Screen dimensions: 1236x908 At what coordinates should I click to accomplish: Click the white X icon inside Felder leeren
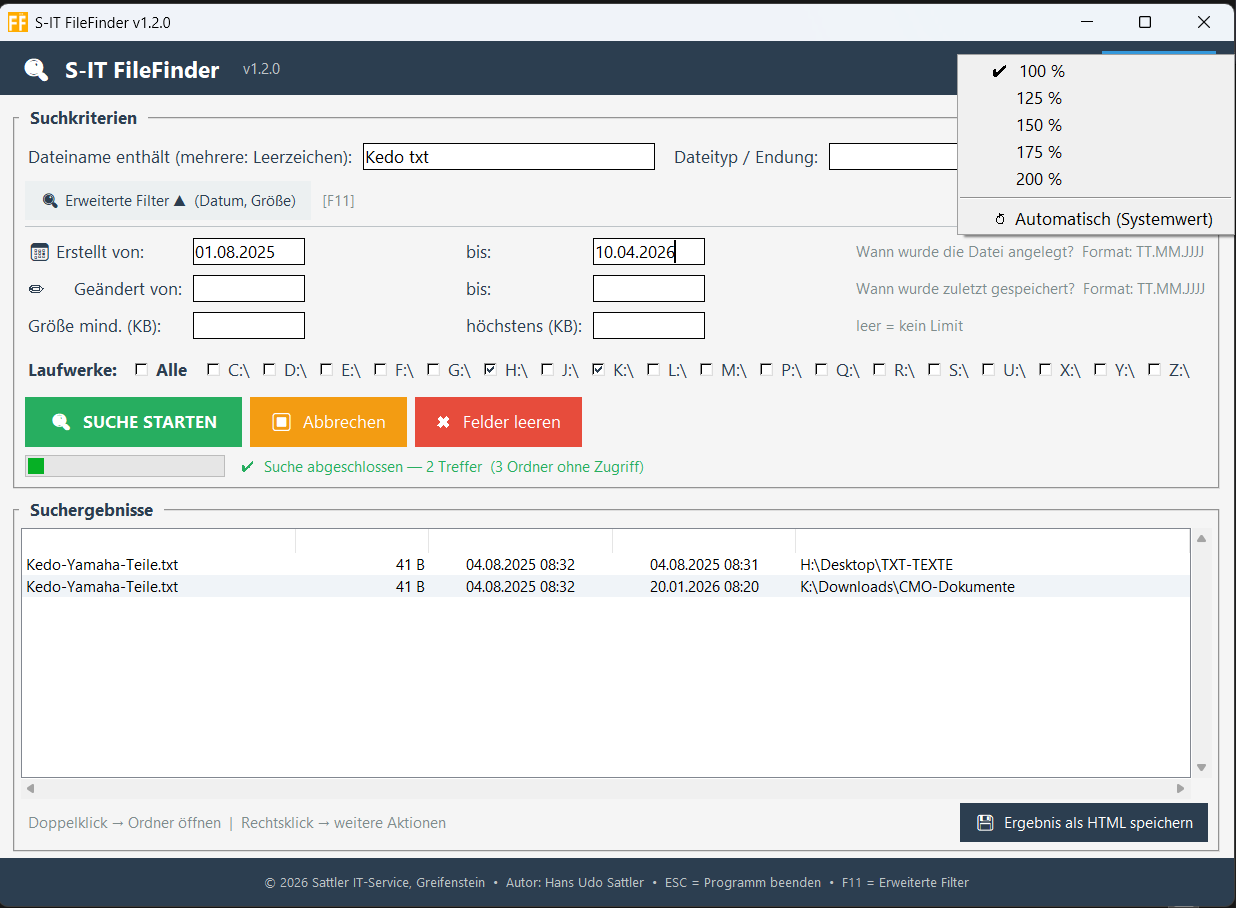coord(444,422)
